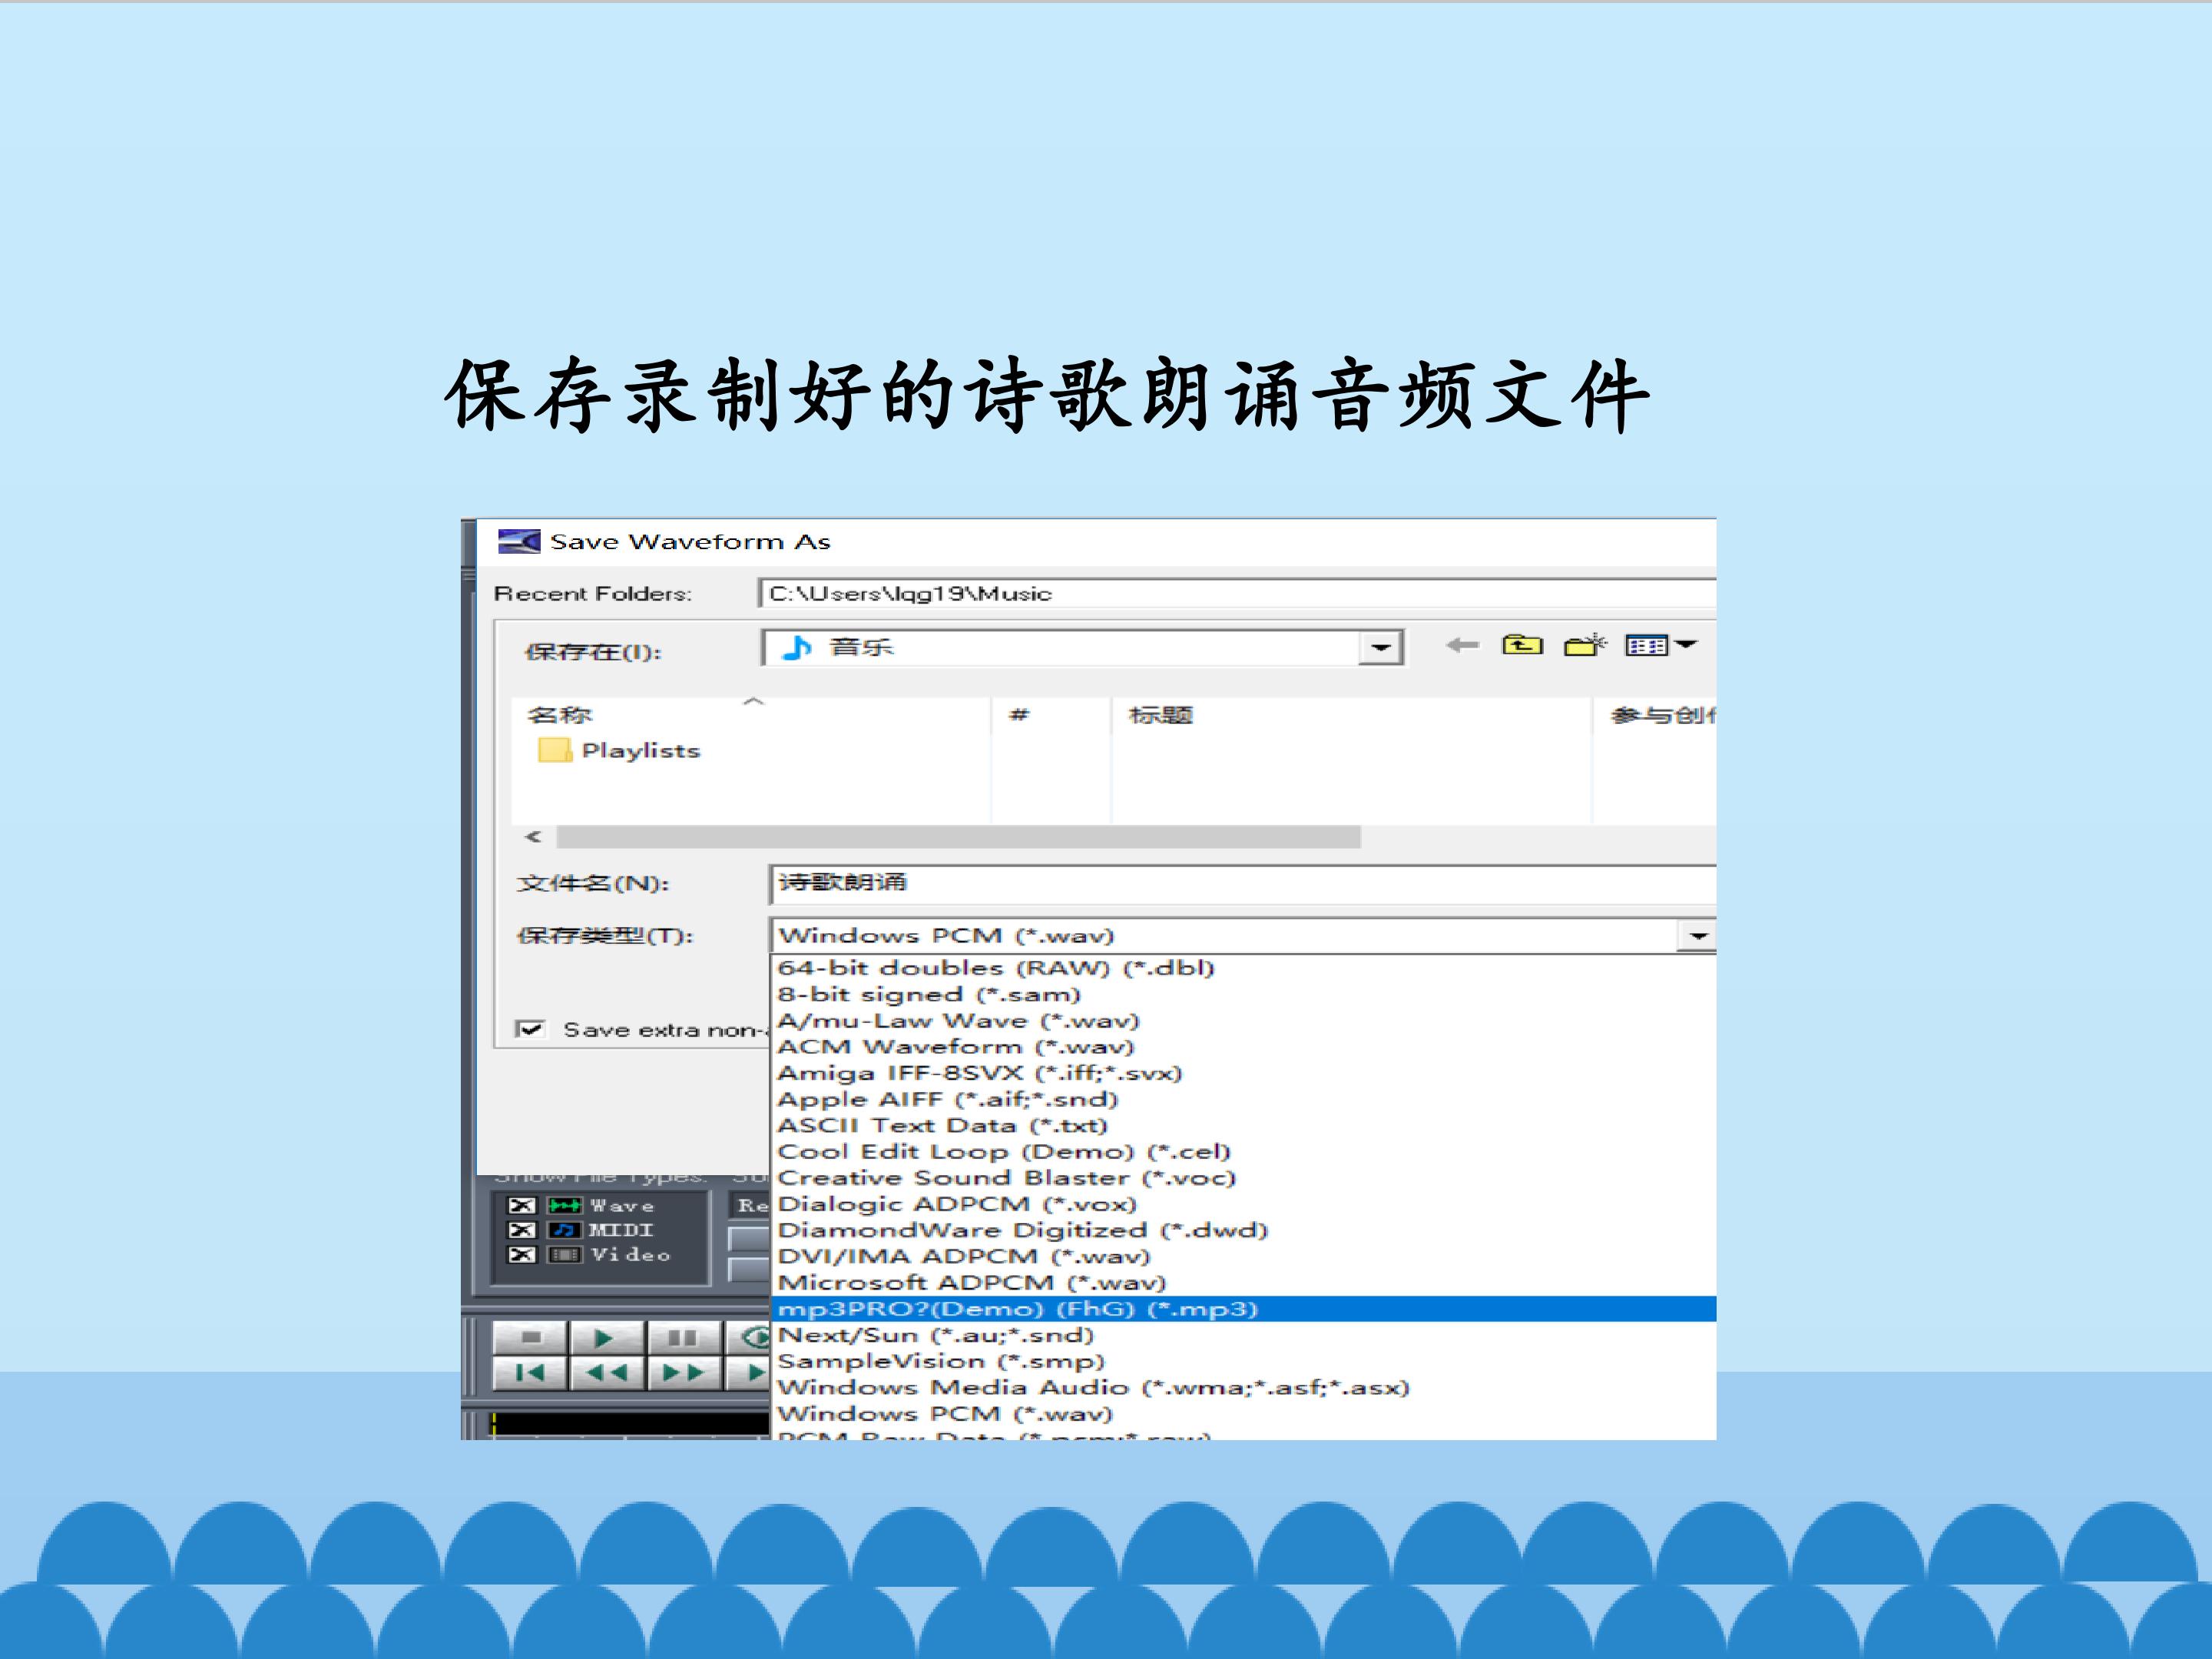2212x1659 pixels.
Task: Select Windows Media Audio format
Action: (x=1244, y=1387)
